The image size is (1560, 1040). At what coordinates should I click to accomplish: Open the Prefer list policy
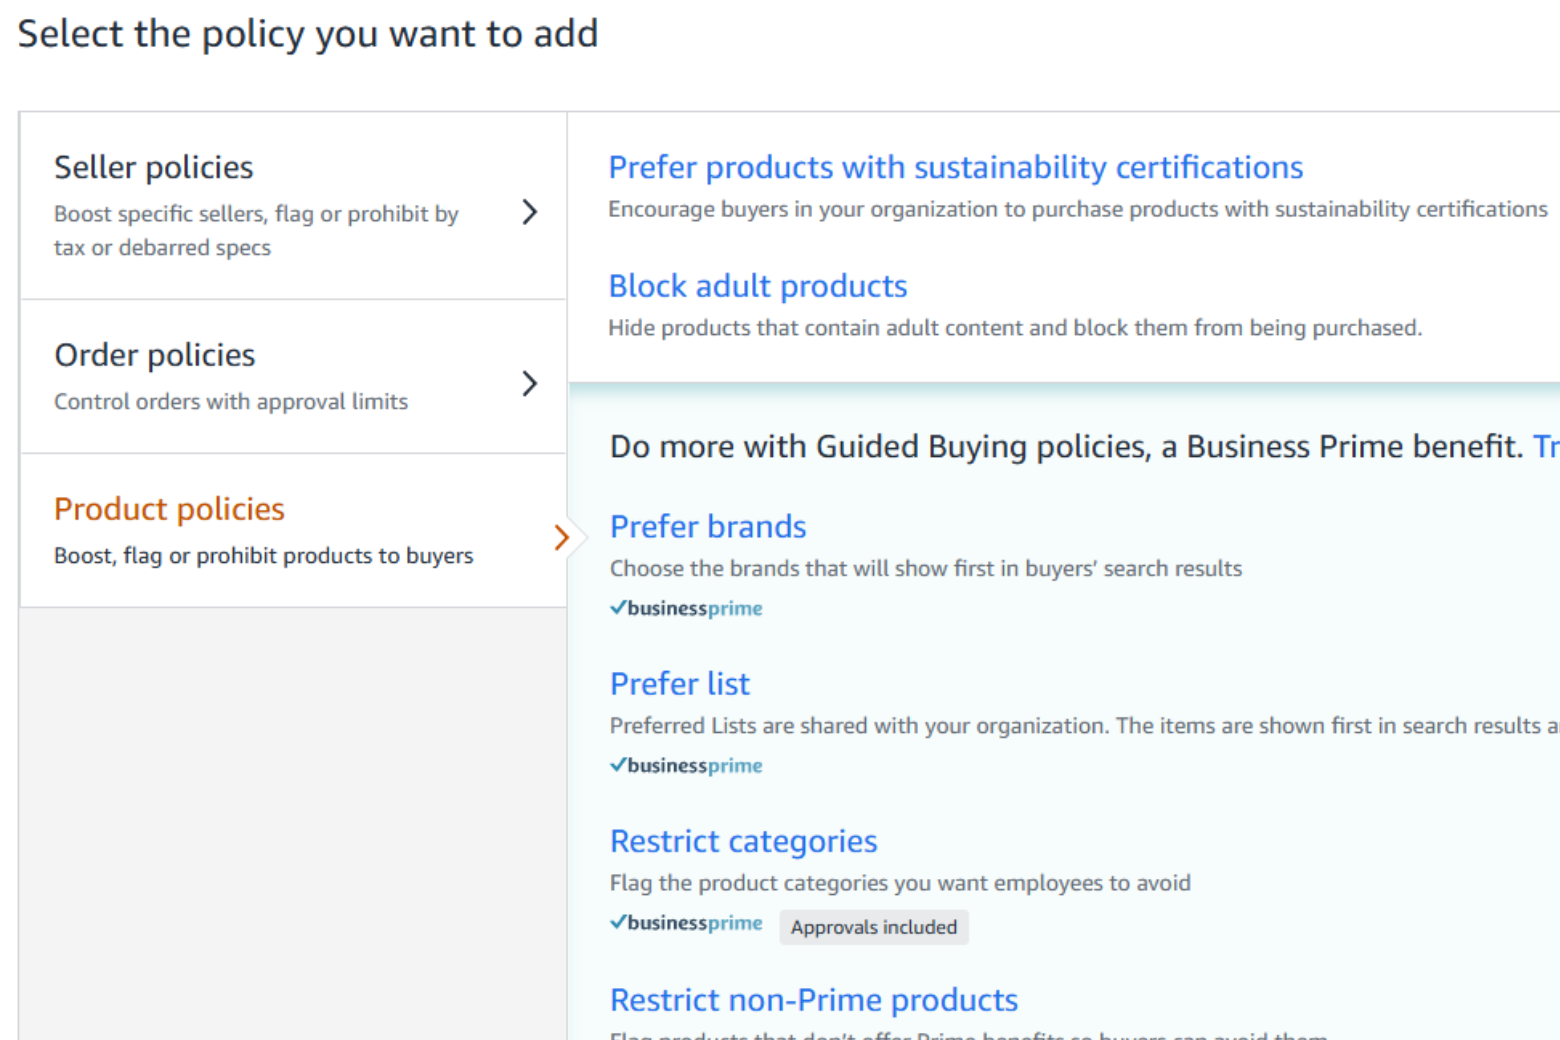pyautogui.click(x=680, y=684)
